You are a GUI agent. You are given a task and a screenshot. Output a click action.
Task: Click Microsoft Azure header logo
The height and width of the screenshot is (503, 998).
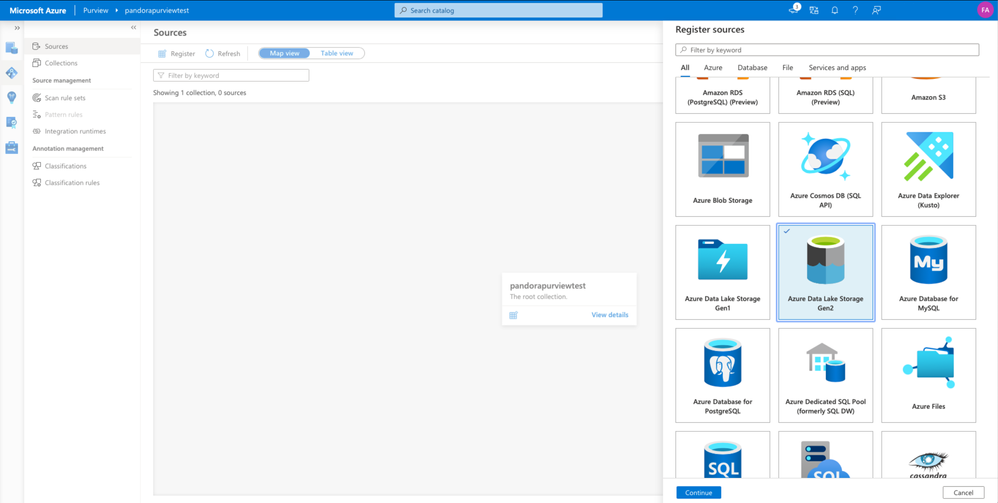point(38,10)
